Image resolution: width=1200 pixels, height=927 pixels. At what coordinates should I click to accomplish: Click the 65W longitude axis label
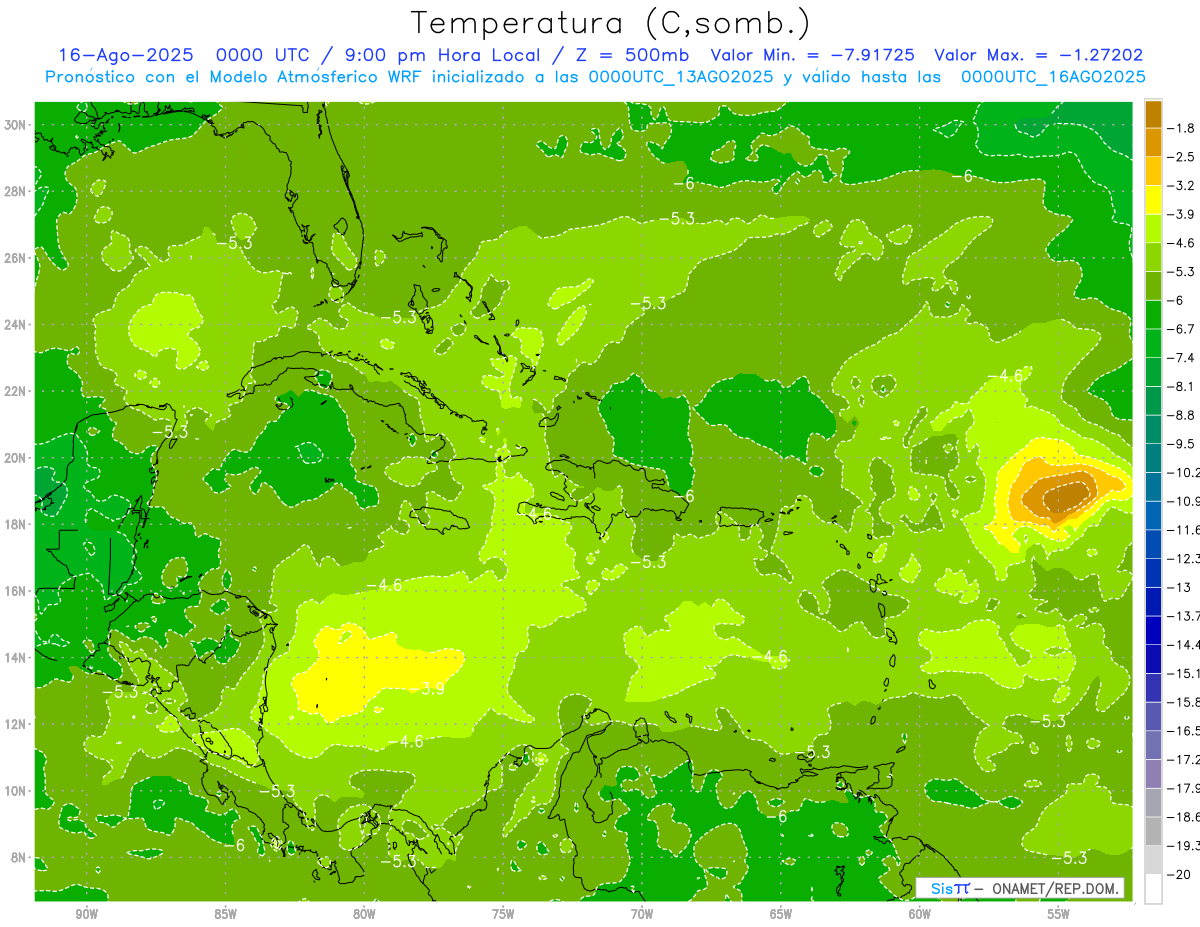[781, 914]
